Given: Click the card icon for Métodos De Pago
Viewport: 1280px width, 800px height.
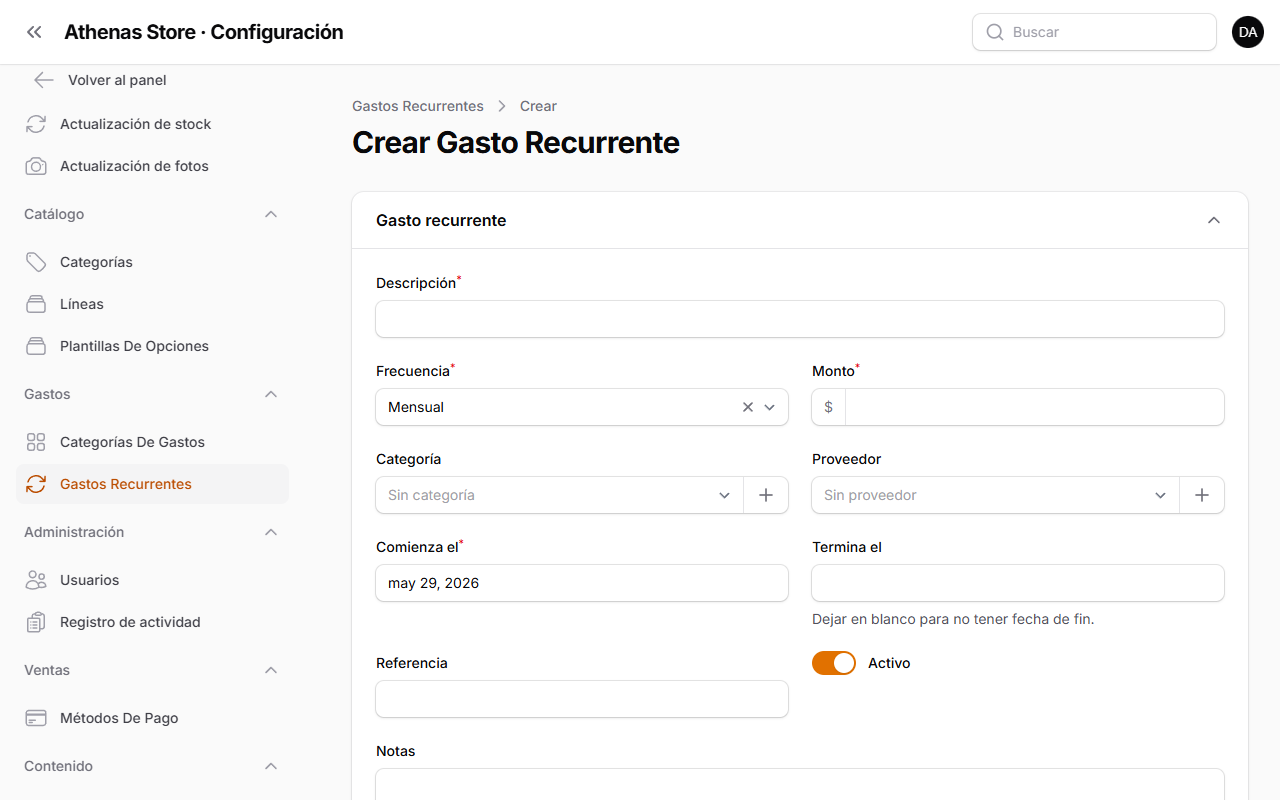Looking at the screenshot, I should pyautogui.click(x=36, y=718).
